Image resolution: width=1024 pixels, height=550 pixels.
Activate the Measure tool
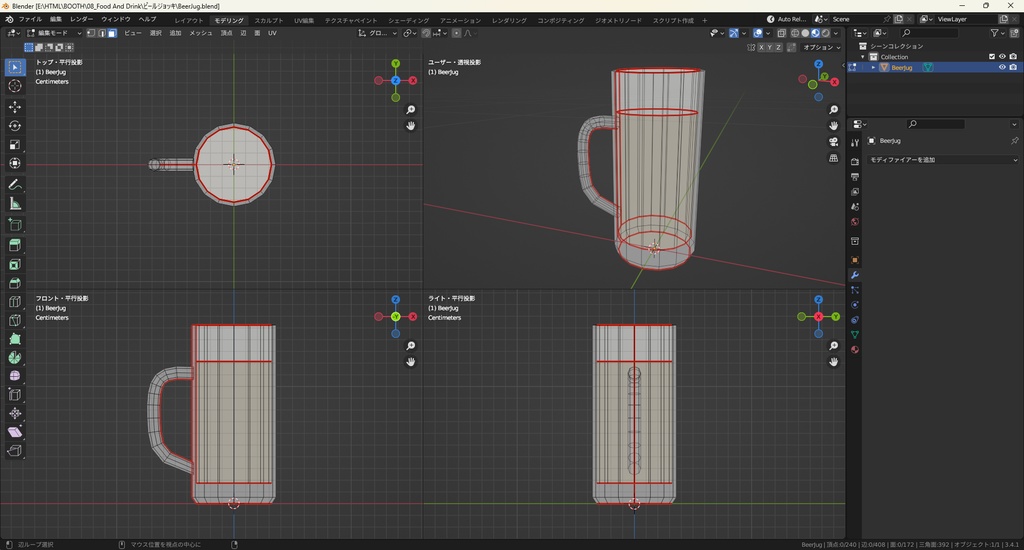[x=15, y=204]
